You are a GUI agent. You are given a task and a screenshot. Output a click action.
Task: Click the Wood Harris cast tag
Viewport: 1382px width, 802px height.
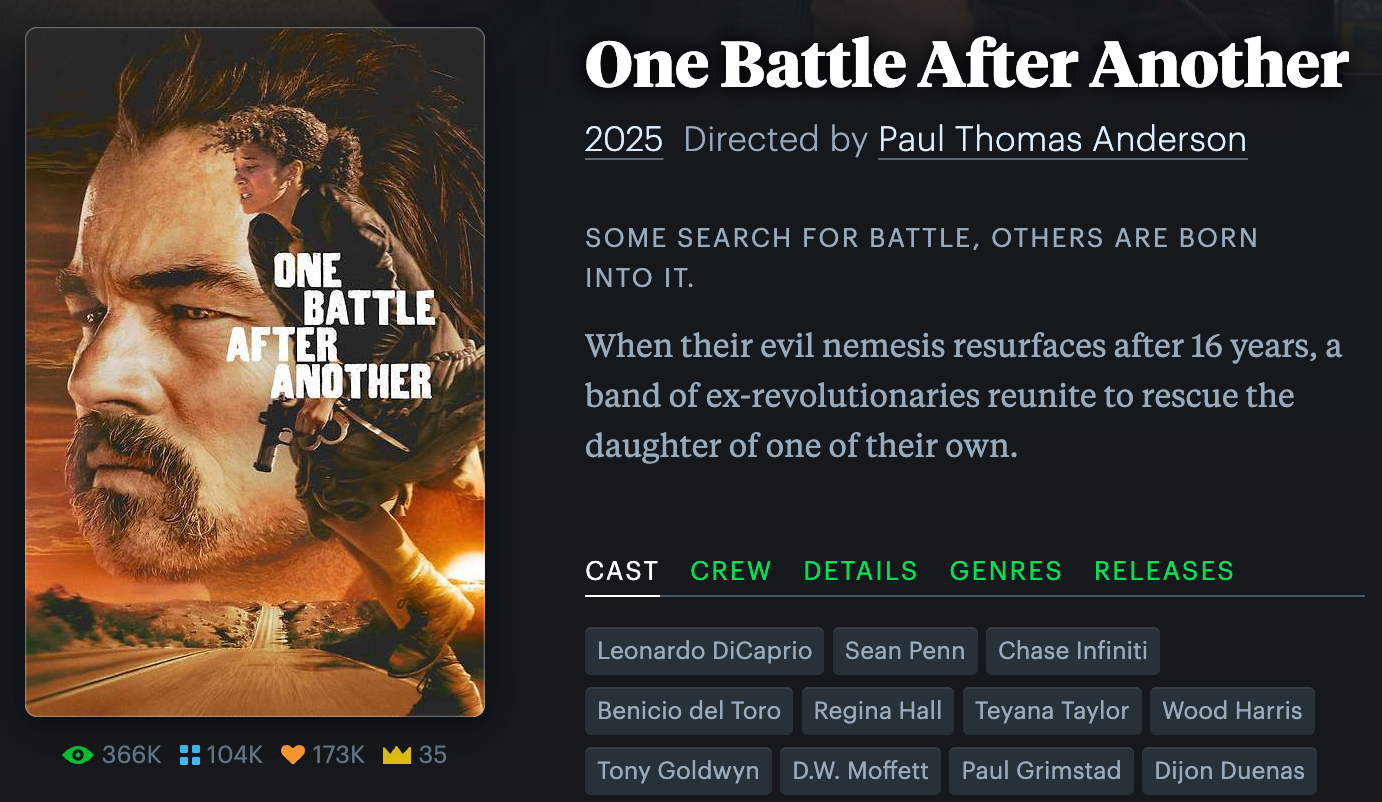click(x=1232, y=711)
